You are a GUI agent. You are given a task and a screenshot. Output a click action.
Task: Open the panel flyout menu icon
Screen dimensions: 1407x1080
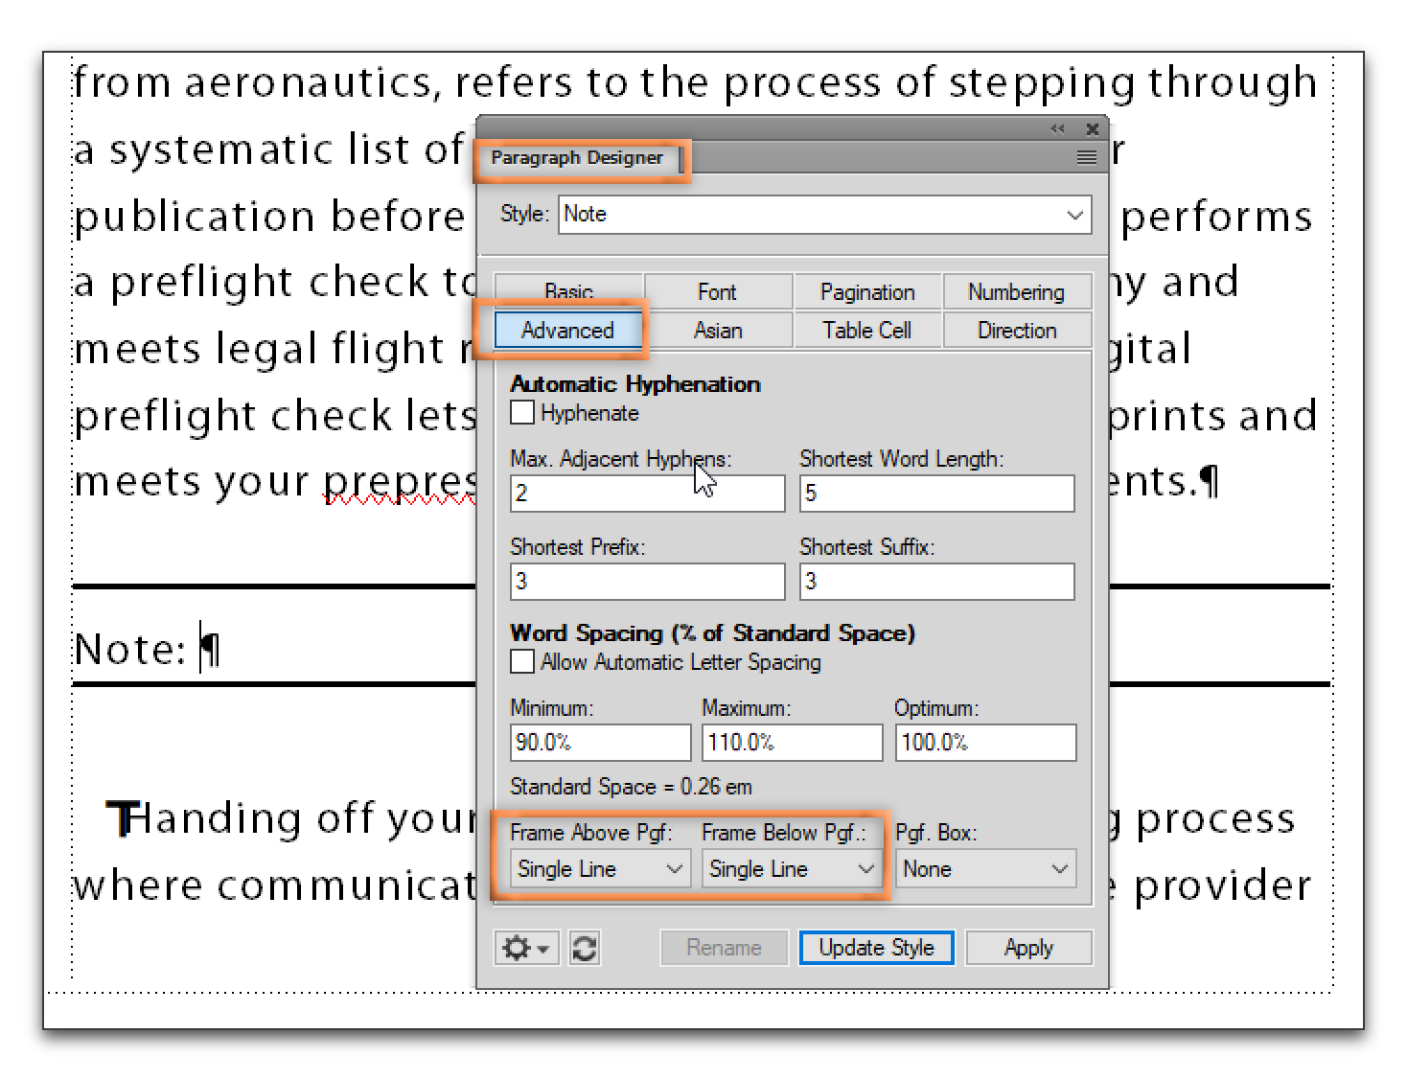point(1086,157)
